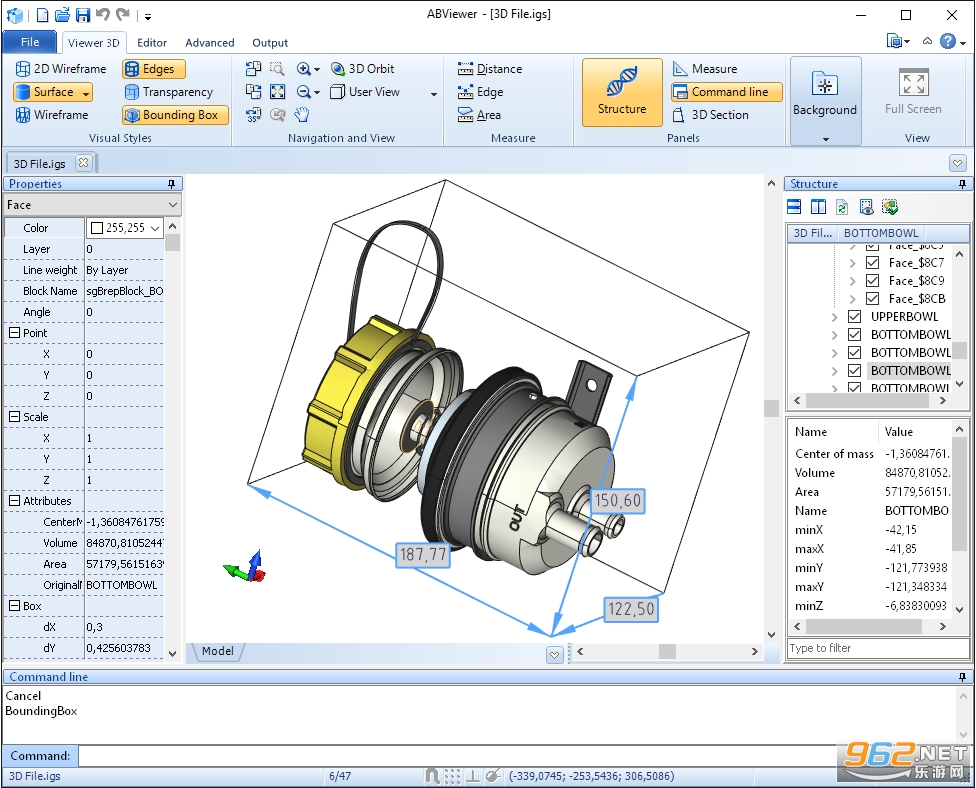Open the Surface style dropdown arrow

click(86, 92)
